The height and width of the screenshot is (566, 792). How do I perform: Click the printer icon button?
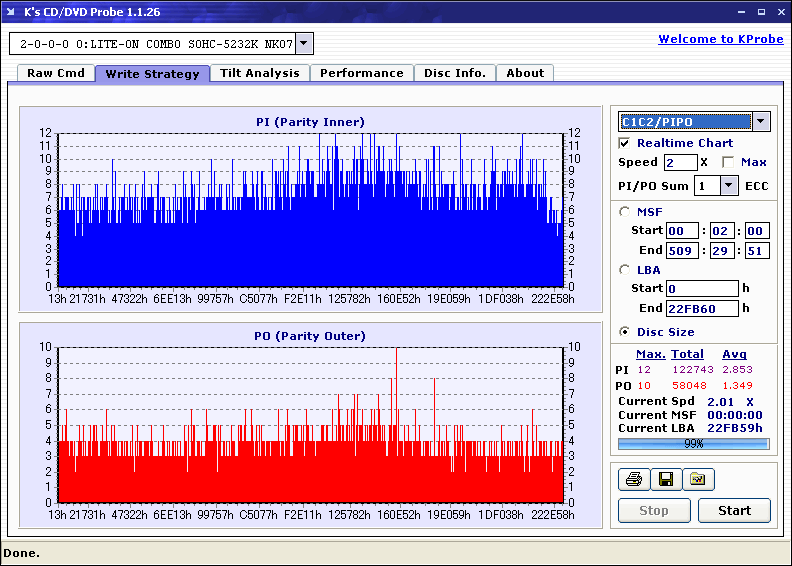pyautogui.click(x=633, y=480)
